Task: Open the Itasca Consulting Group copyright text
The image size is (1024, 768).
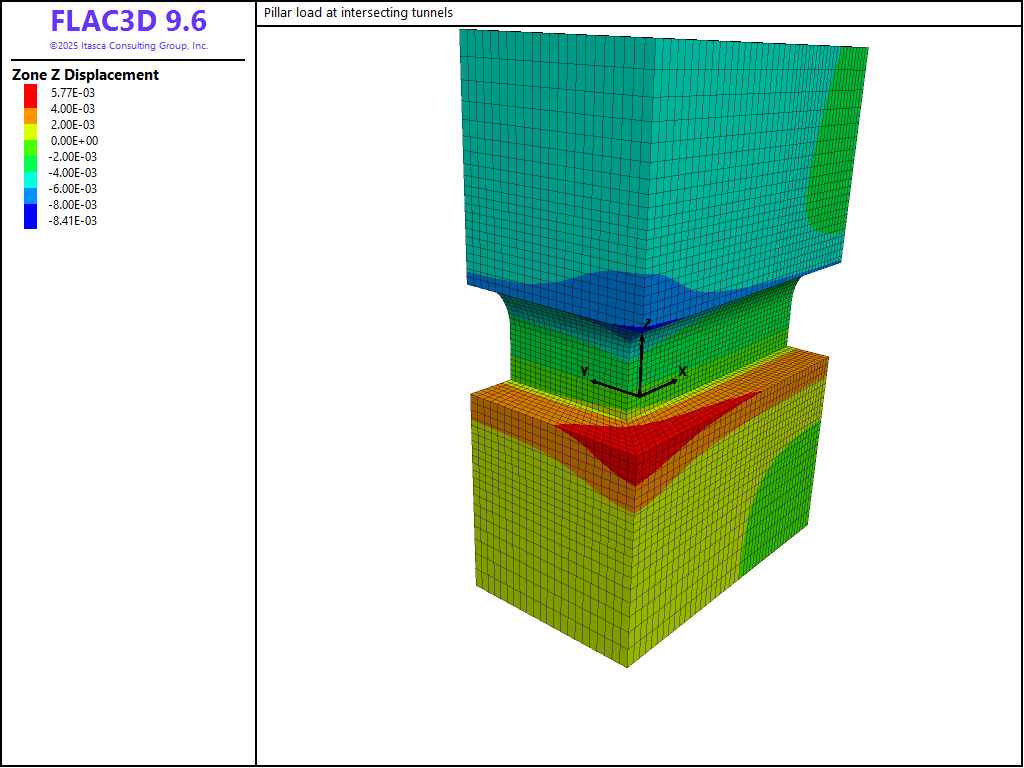Action: point(128,46)
